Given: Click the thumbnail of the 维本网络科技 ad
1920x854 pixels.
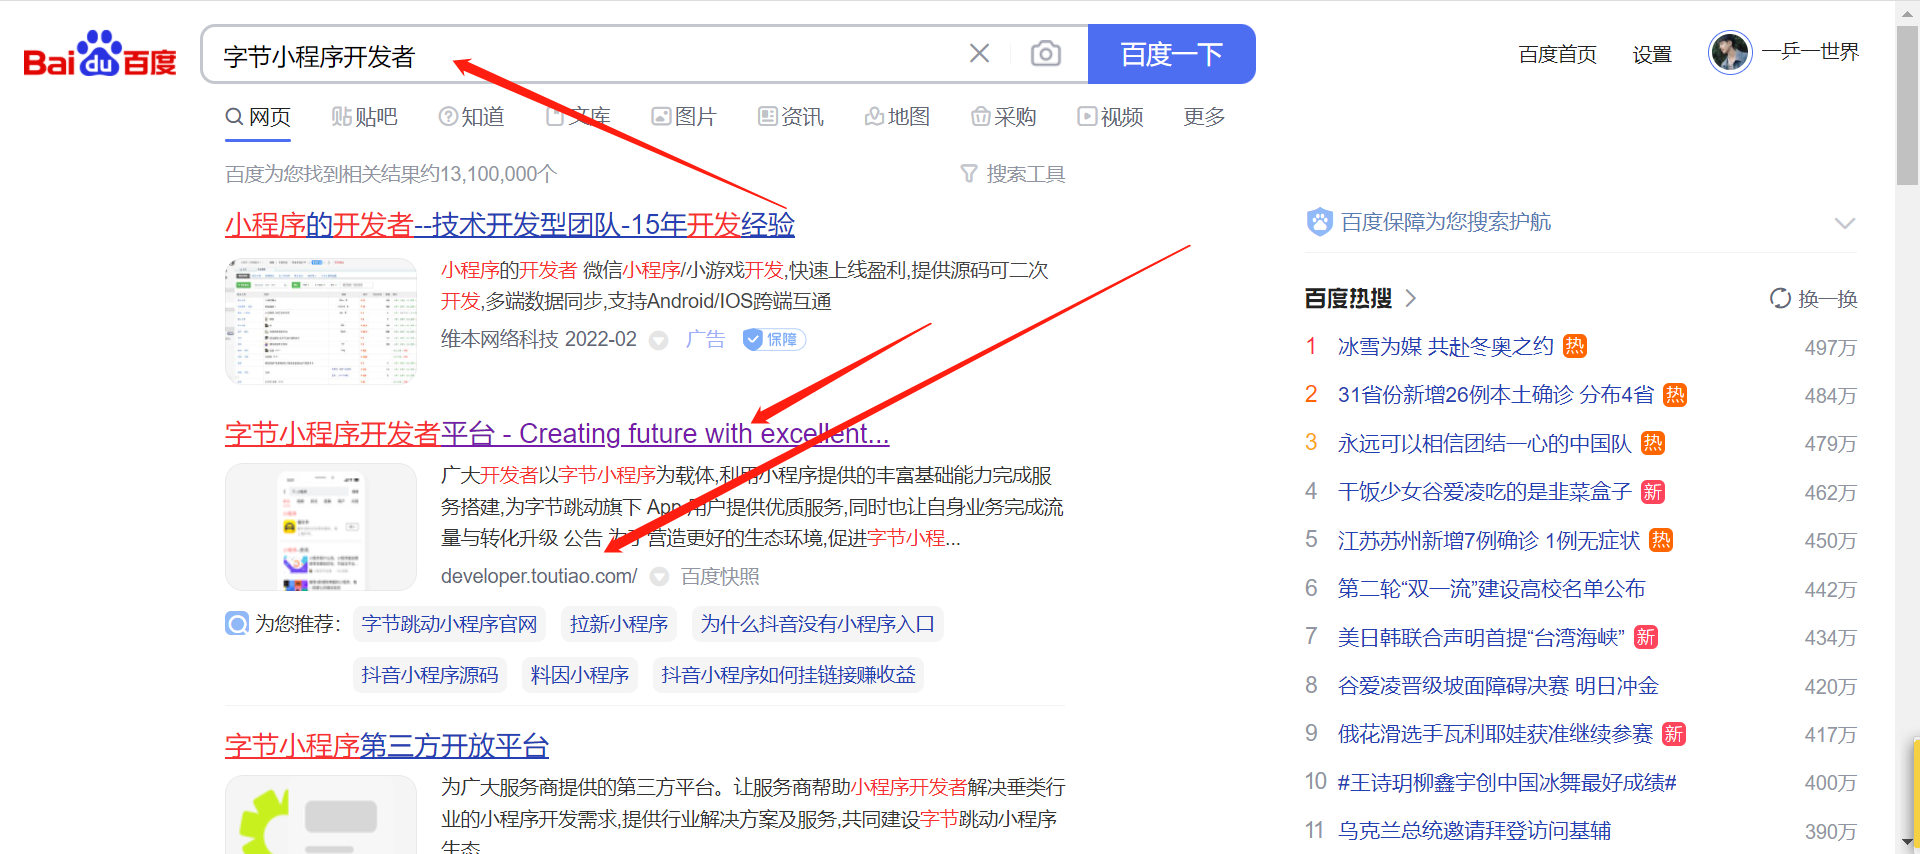Looking at the screenshot, I should point(321,321).
